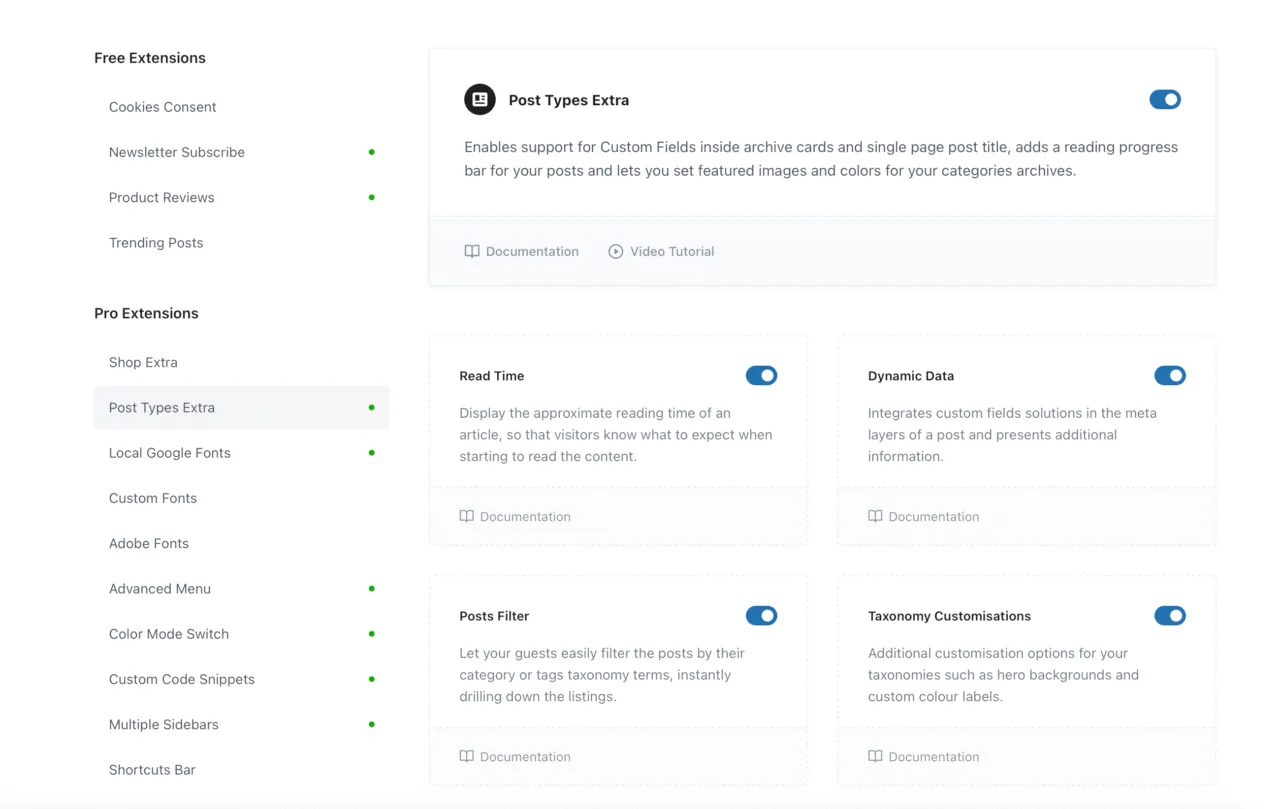This screenshot has height=809, width=1280.
Task: Click the Taxonomy Customisations card title
Action: click(949, 616)
